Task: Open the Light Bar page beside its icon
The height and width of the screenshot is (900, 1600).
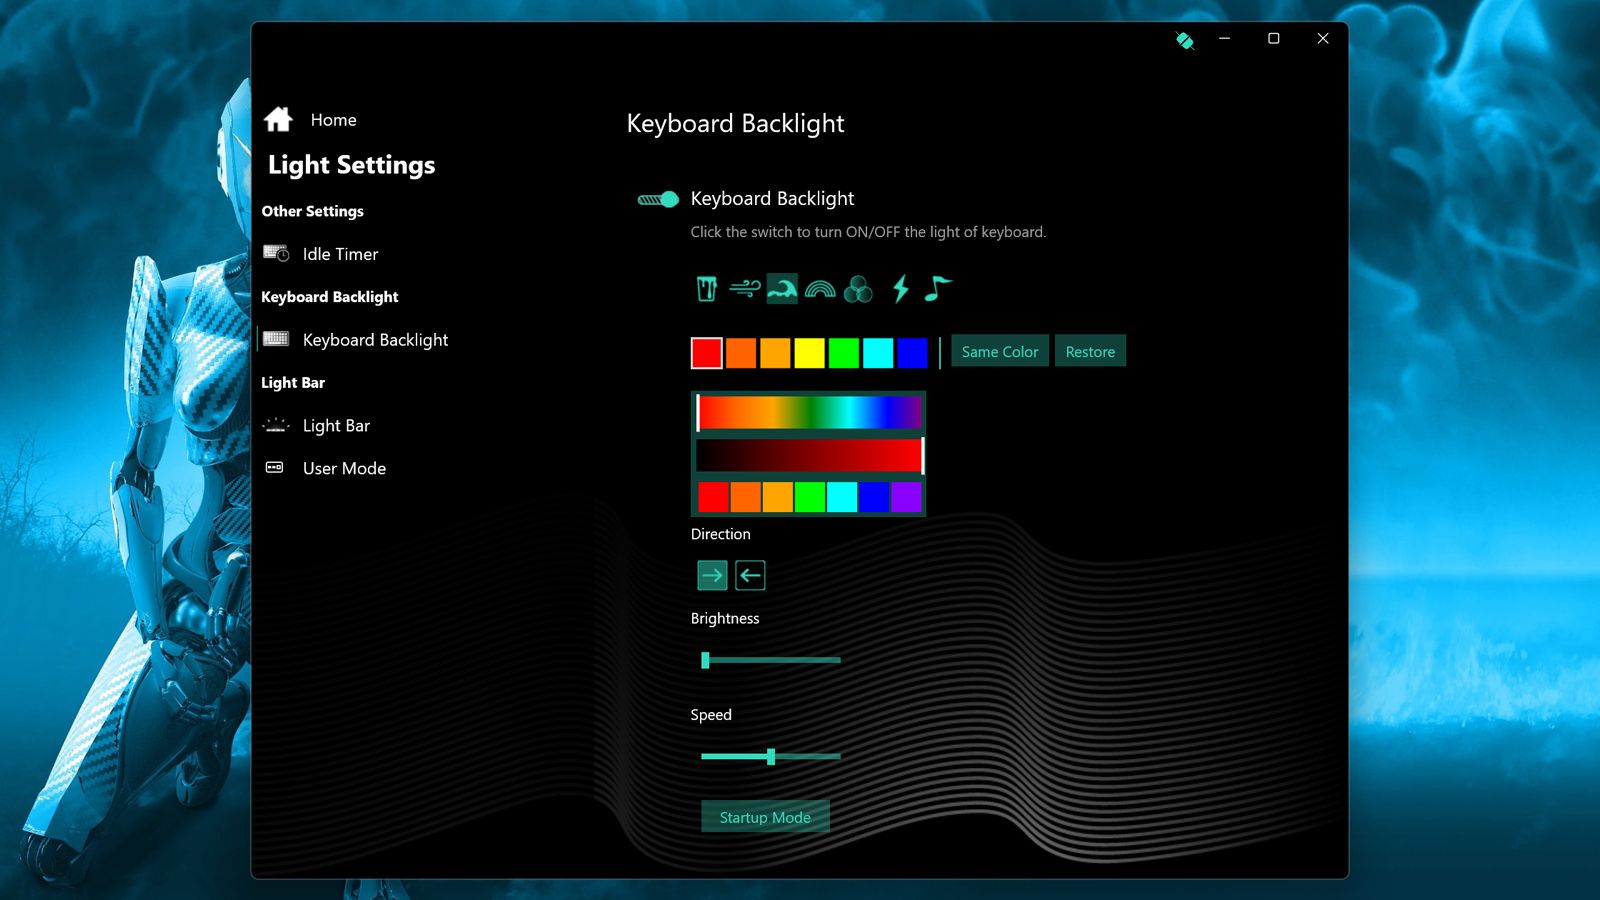Action: [336, 426]
